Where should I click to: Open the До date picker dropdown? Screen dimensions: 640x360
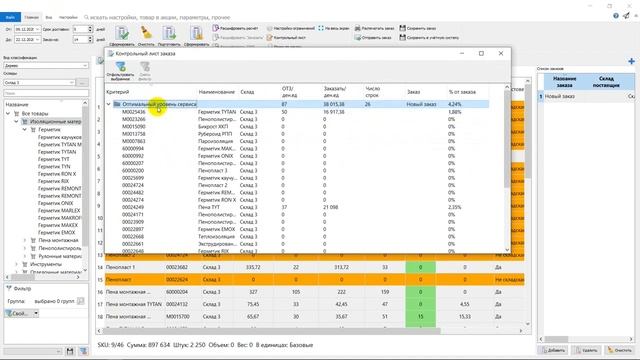37,40
